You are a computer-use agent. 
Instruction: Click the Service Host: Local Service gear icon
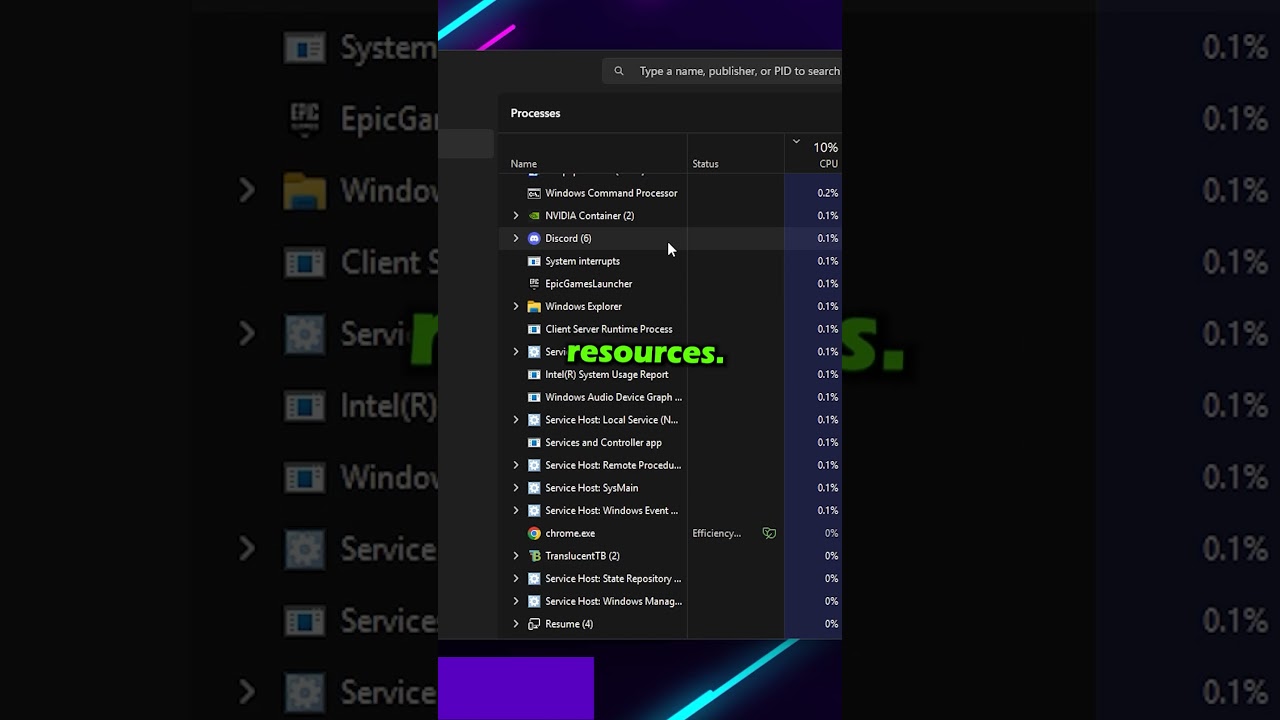[534, 420]
